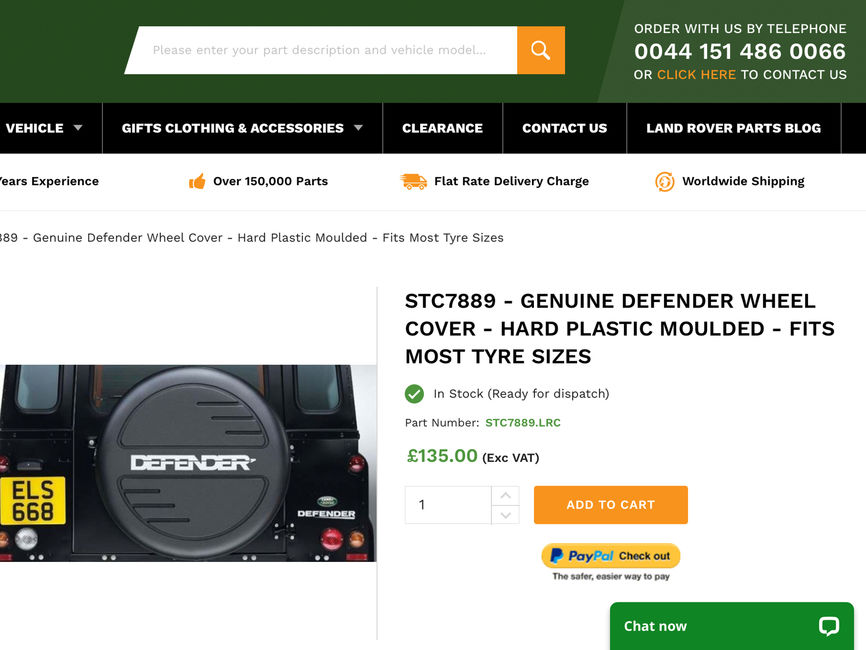Viewport: 866px width, 650px height.
Task: Open the Clearance menu item
Action: (442, 128)
